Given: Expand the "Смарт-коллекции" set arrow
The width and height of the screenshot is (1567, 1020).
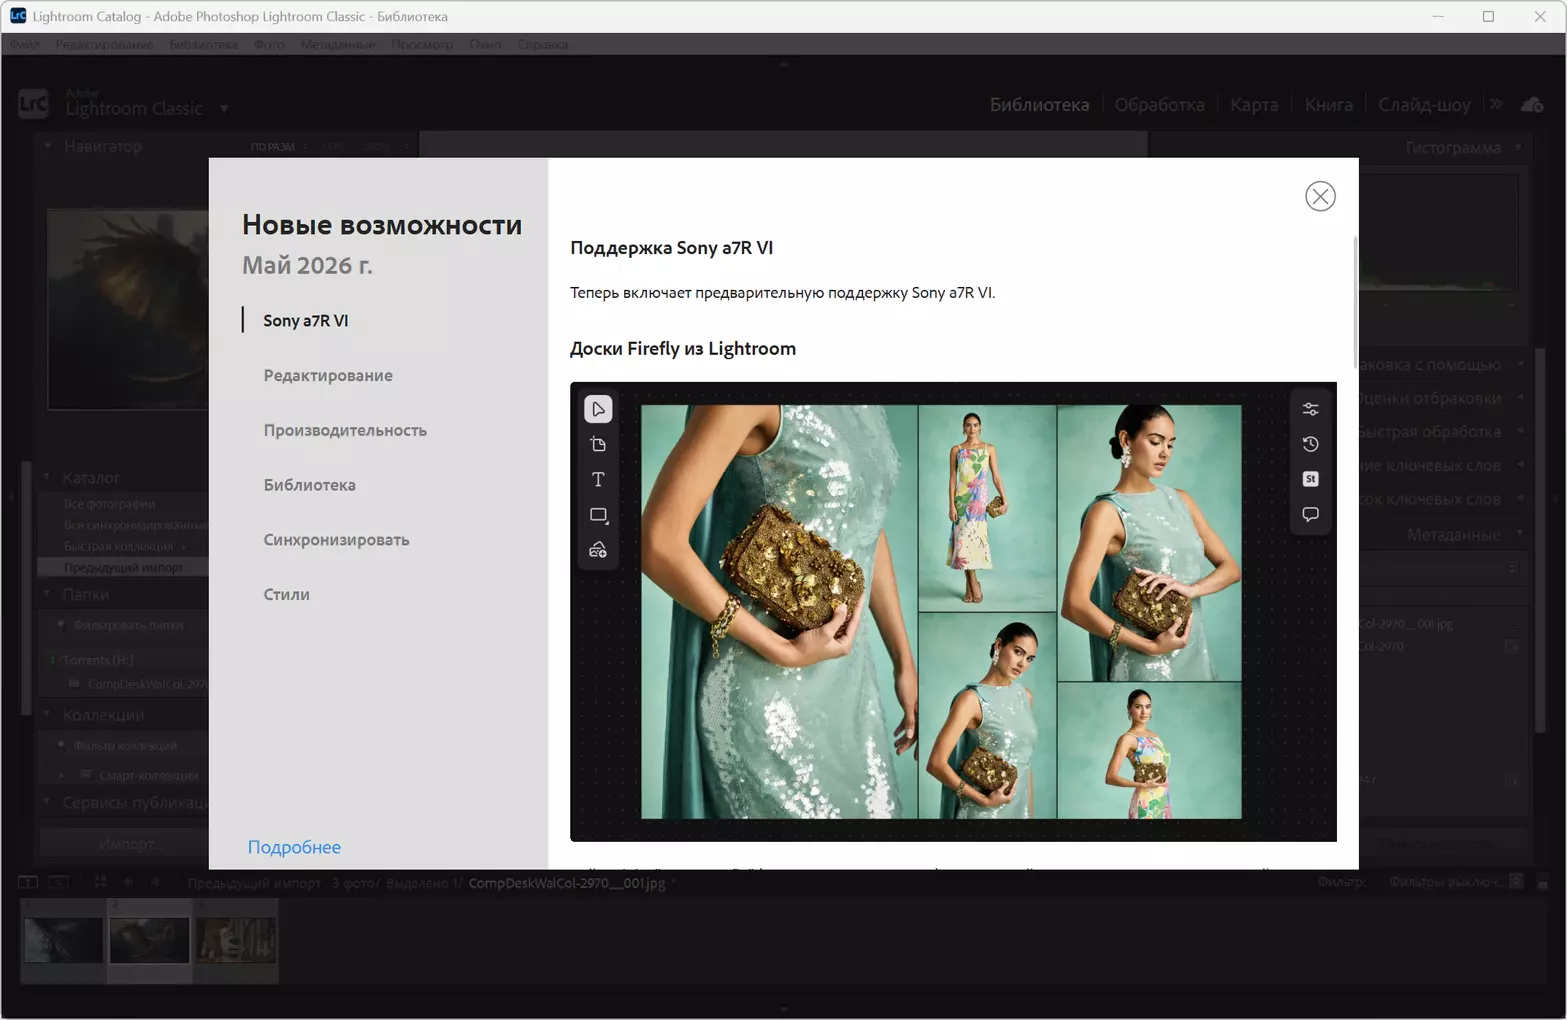Looking at the screenshot, I should pos(62,775).
